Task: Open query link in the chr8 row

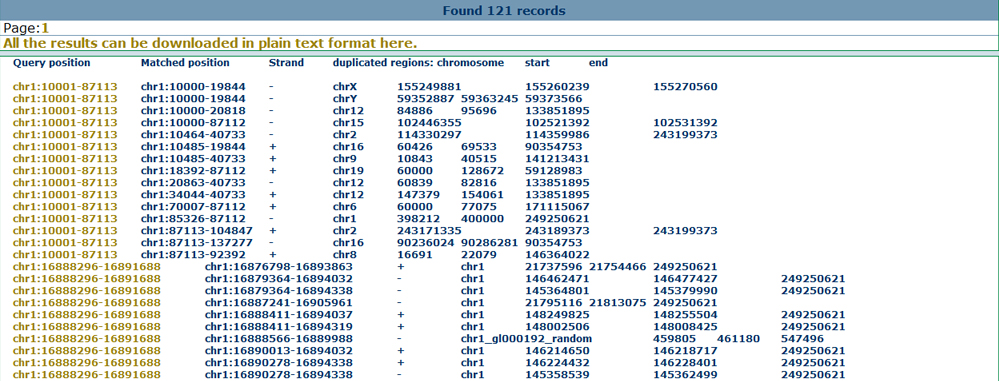Action: (65, 254)
